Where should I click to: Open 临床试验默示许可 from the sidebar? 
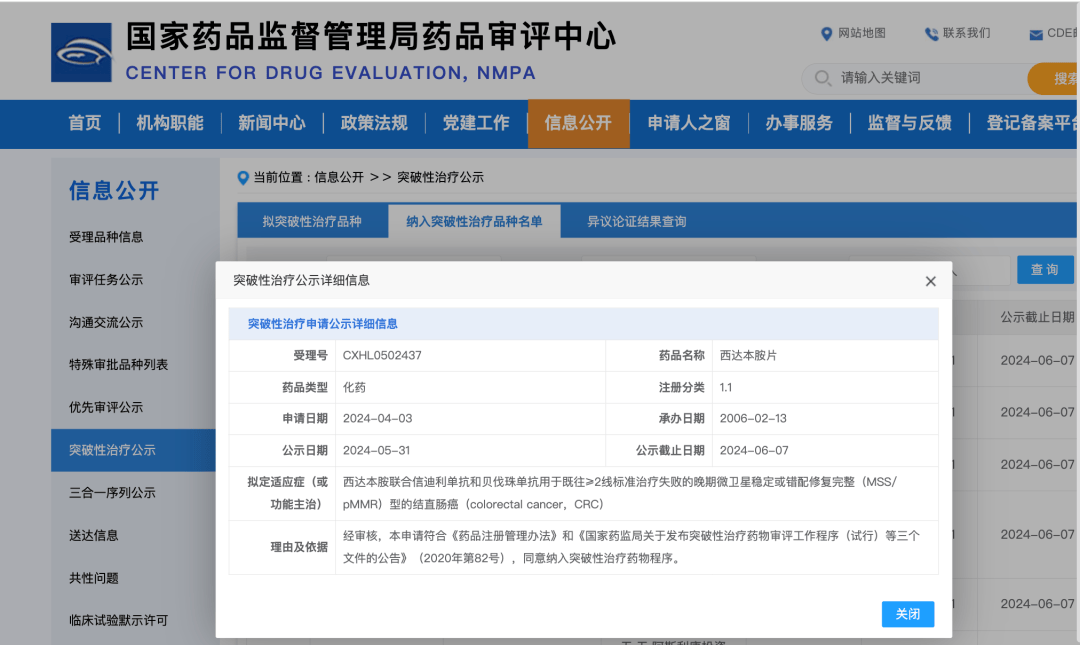click(117, 620)
